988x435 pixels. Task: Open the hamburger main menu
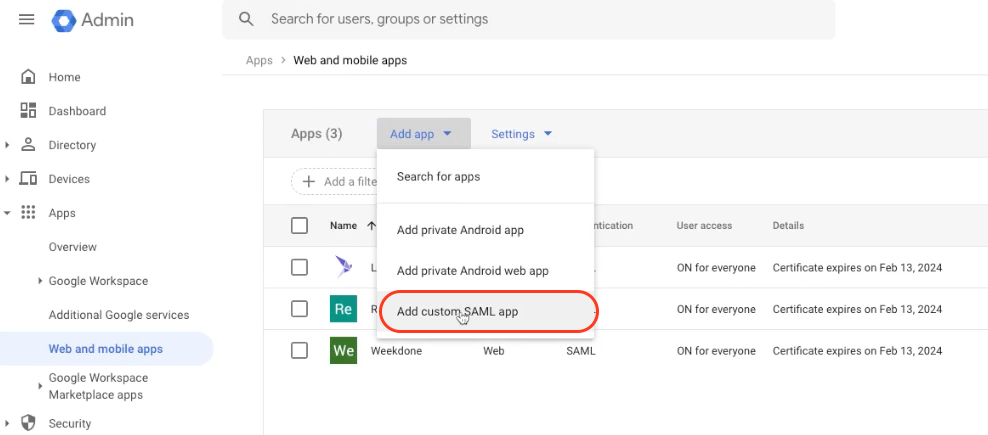tap(27, 20)
